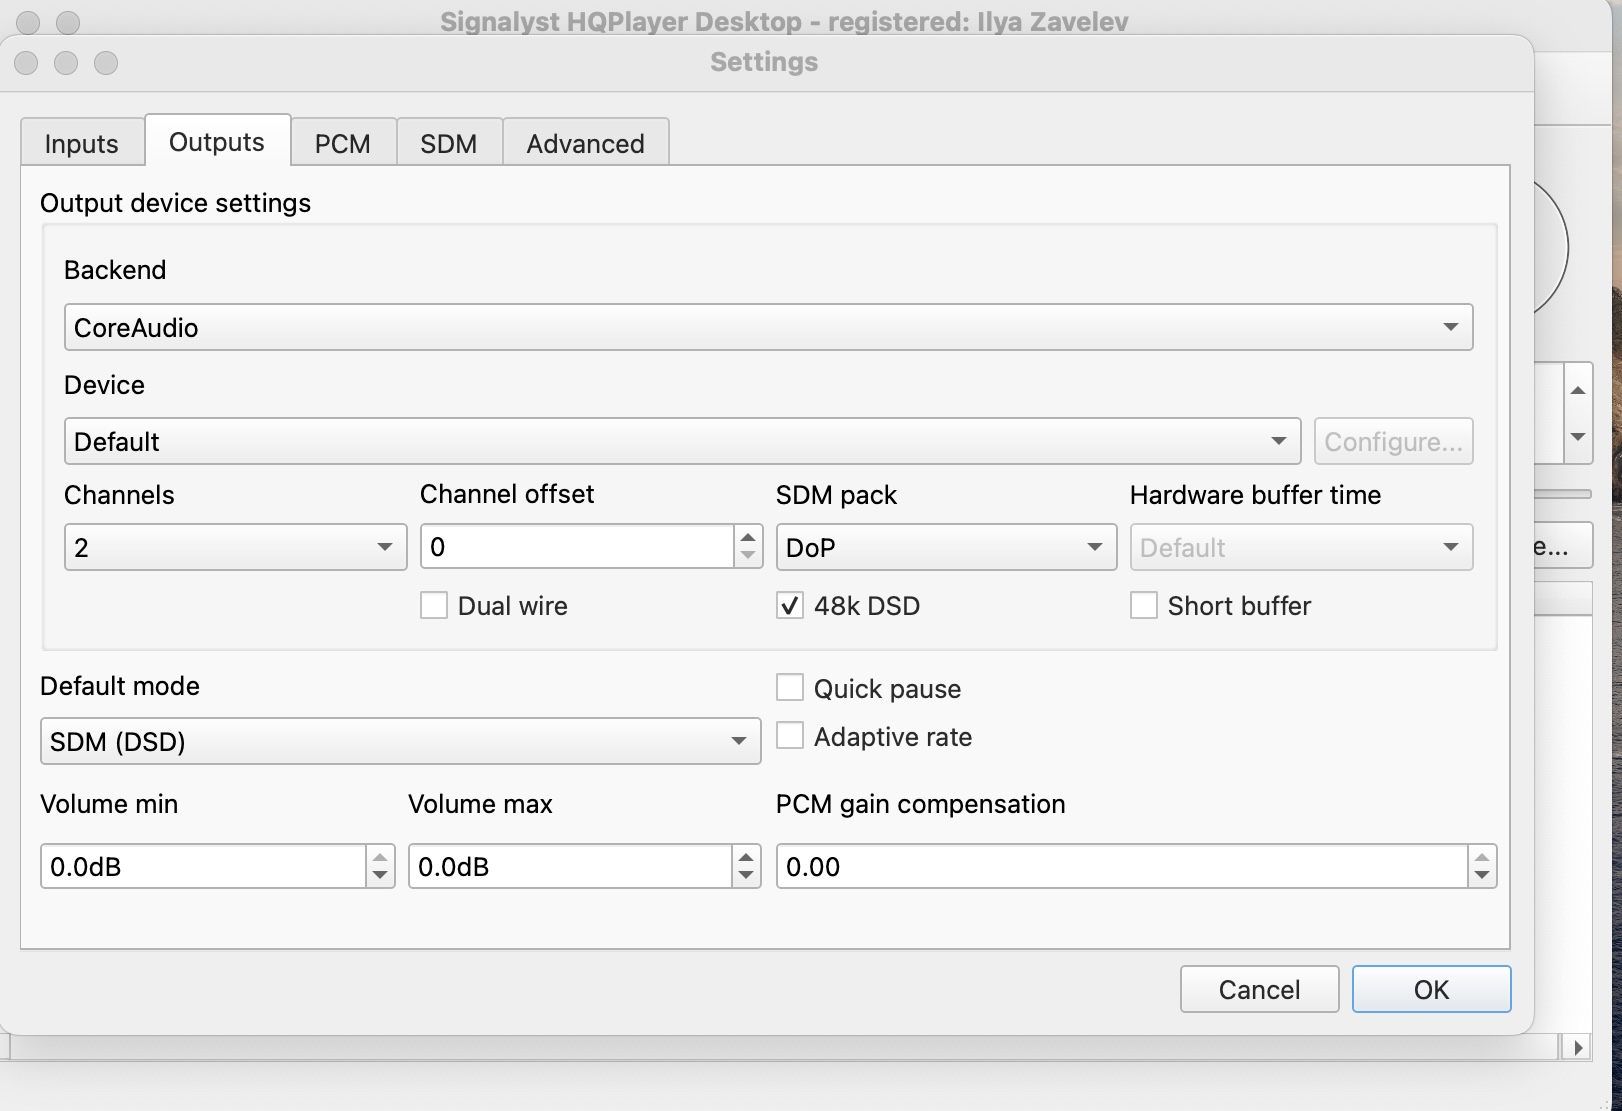Screen dimensions: 1622x1111
Task: Toggle the Quick pause checkbox
Action: tap(790, 688)
